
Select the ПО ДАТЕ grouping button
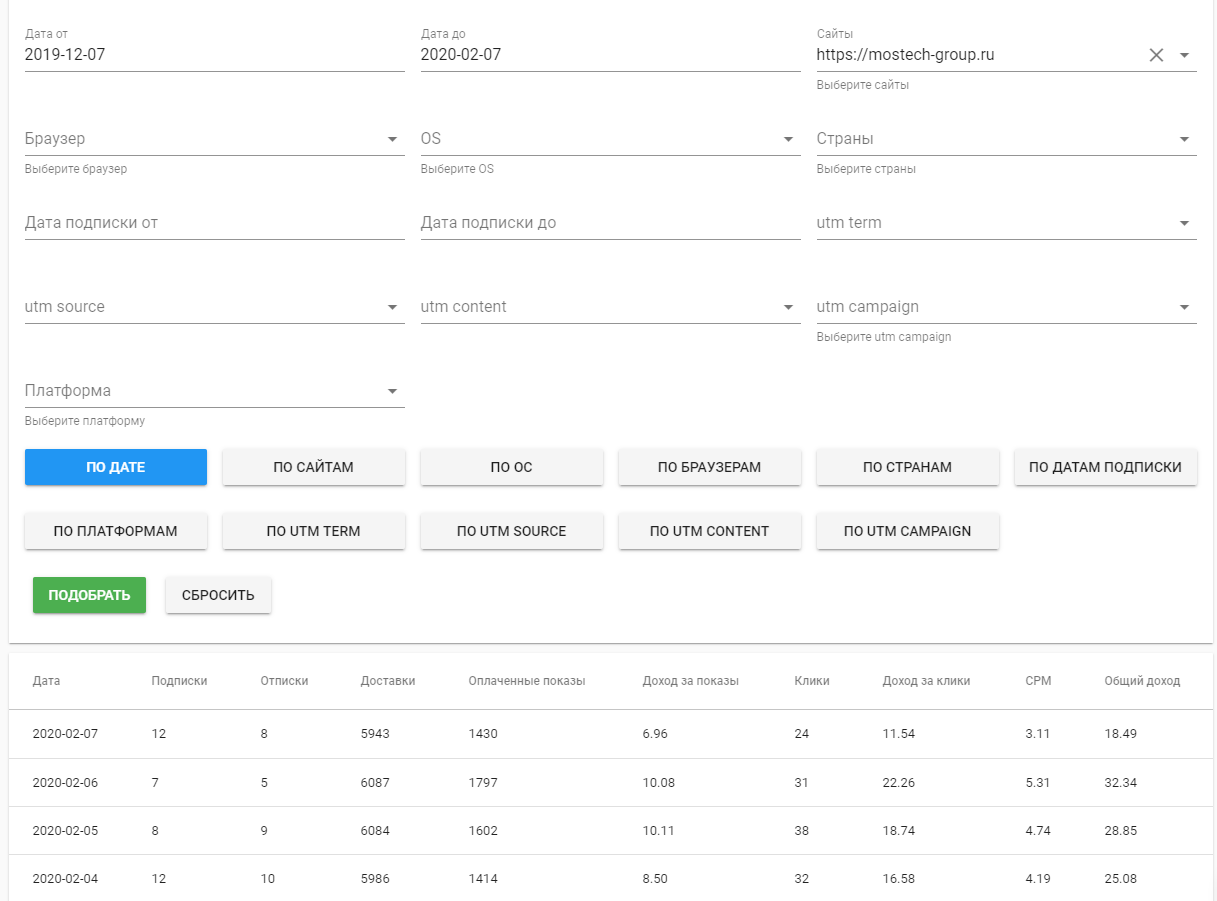tap(116, 467)
